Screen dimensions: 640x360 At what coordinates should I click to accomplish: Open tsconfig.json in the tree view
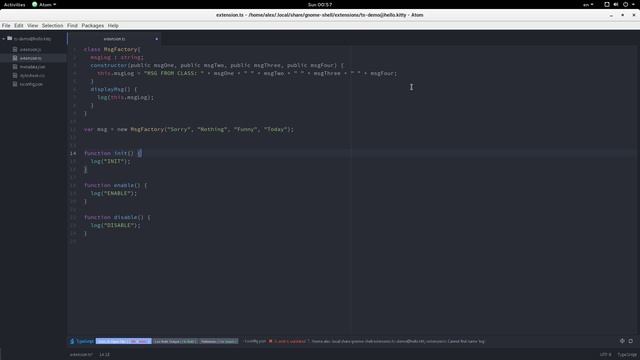click(31, 84)
